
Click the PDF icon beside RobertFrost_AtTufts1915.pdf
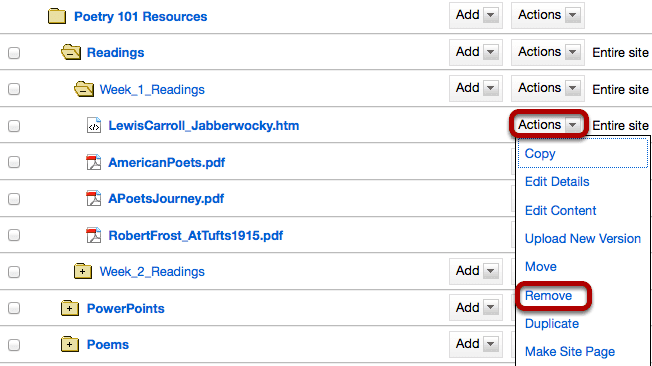94,235
